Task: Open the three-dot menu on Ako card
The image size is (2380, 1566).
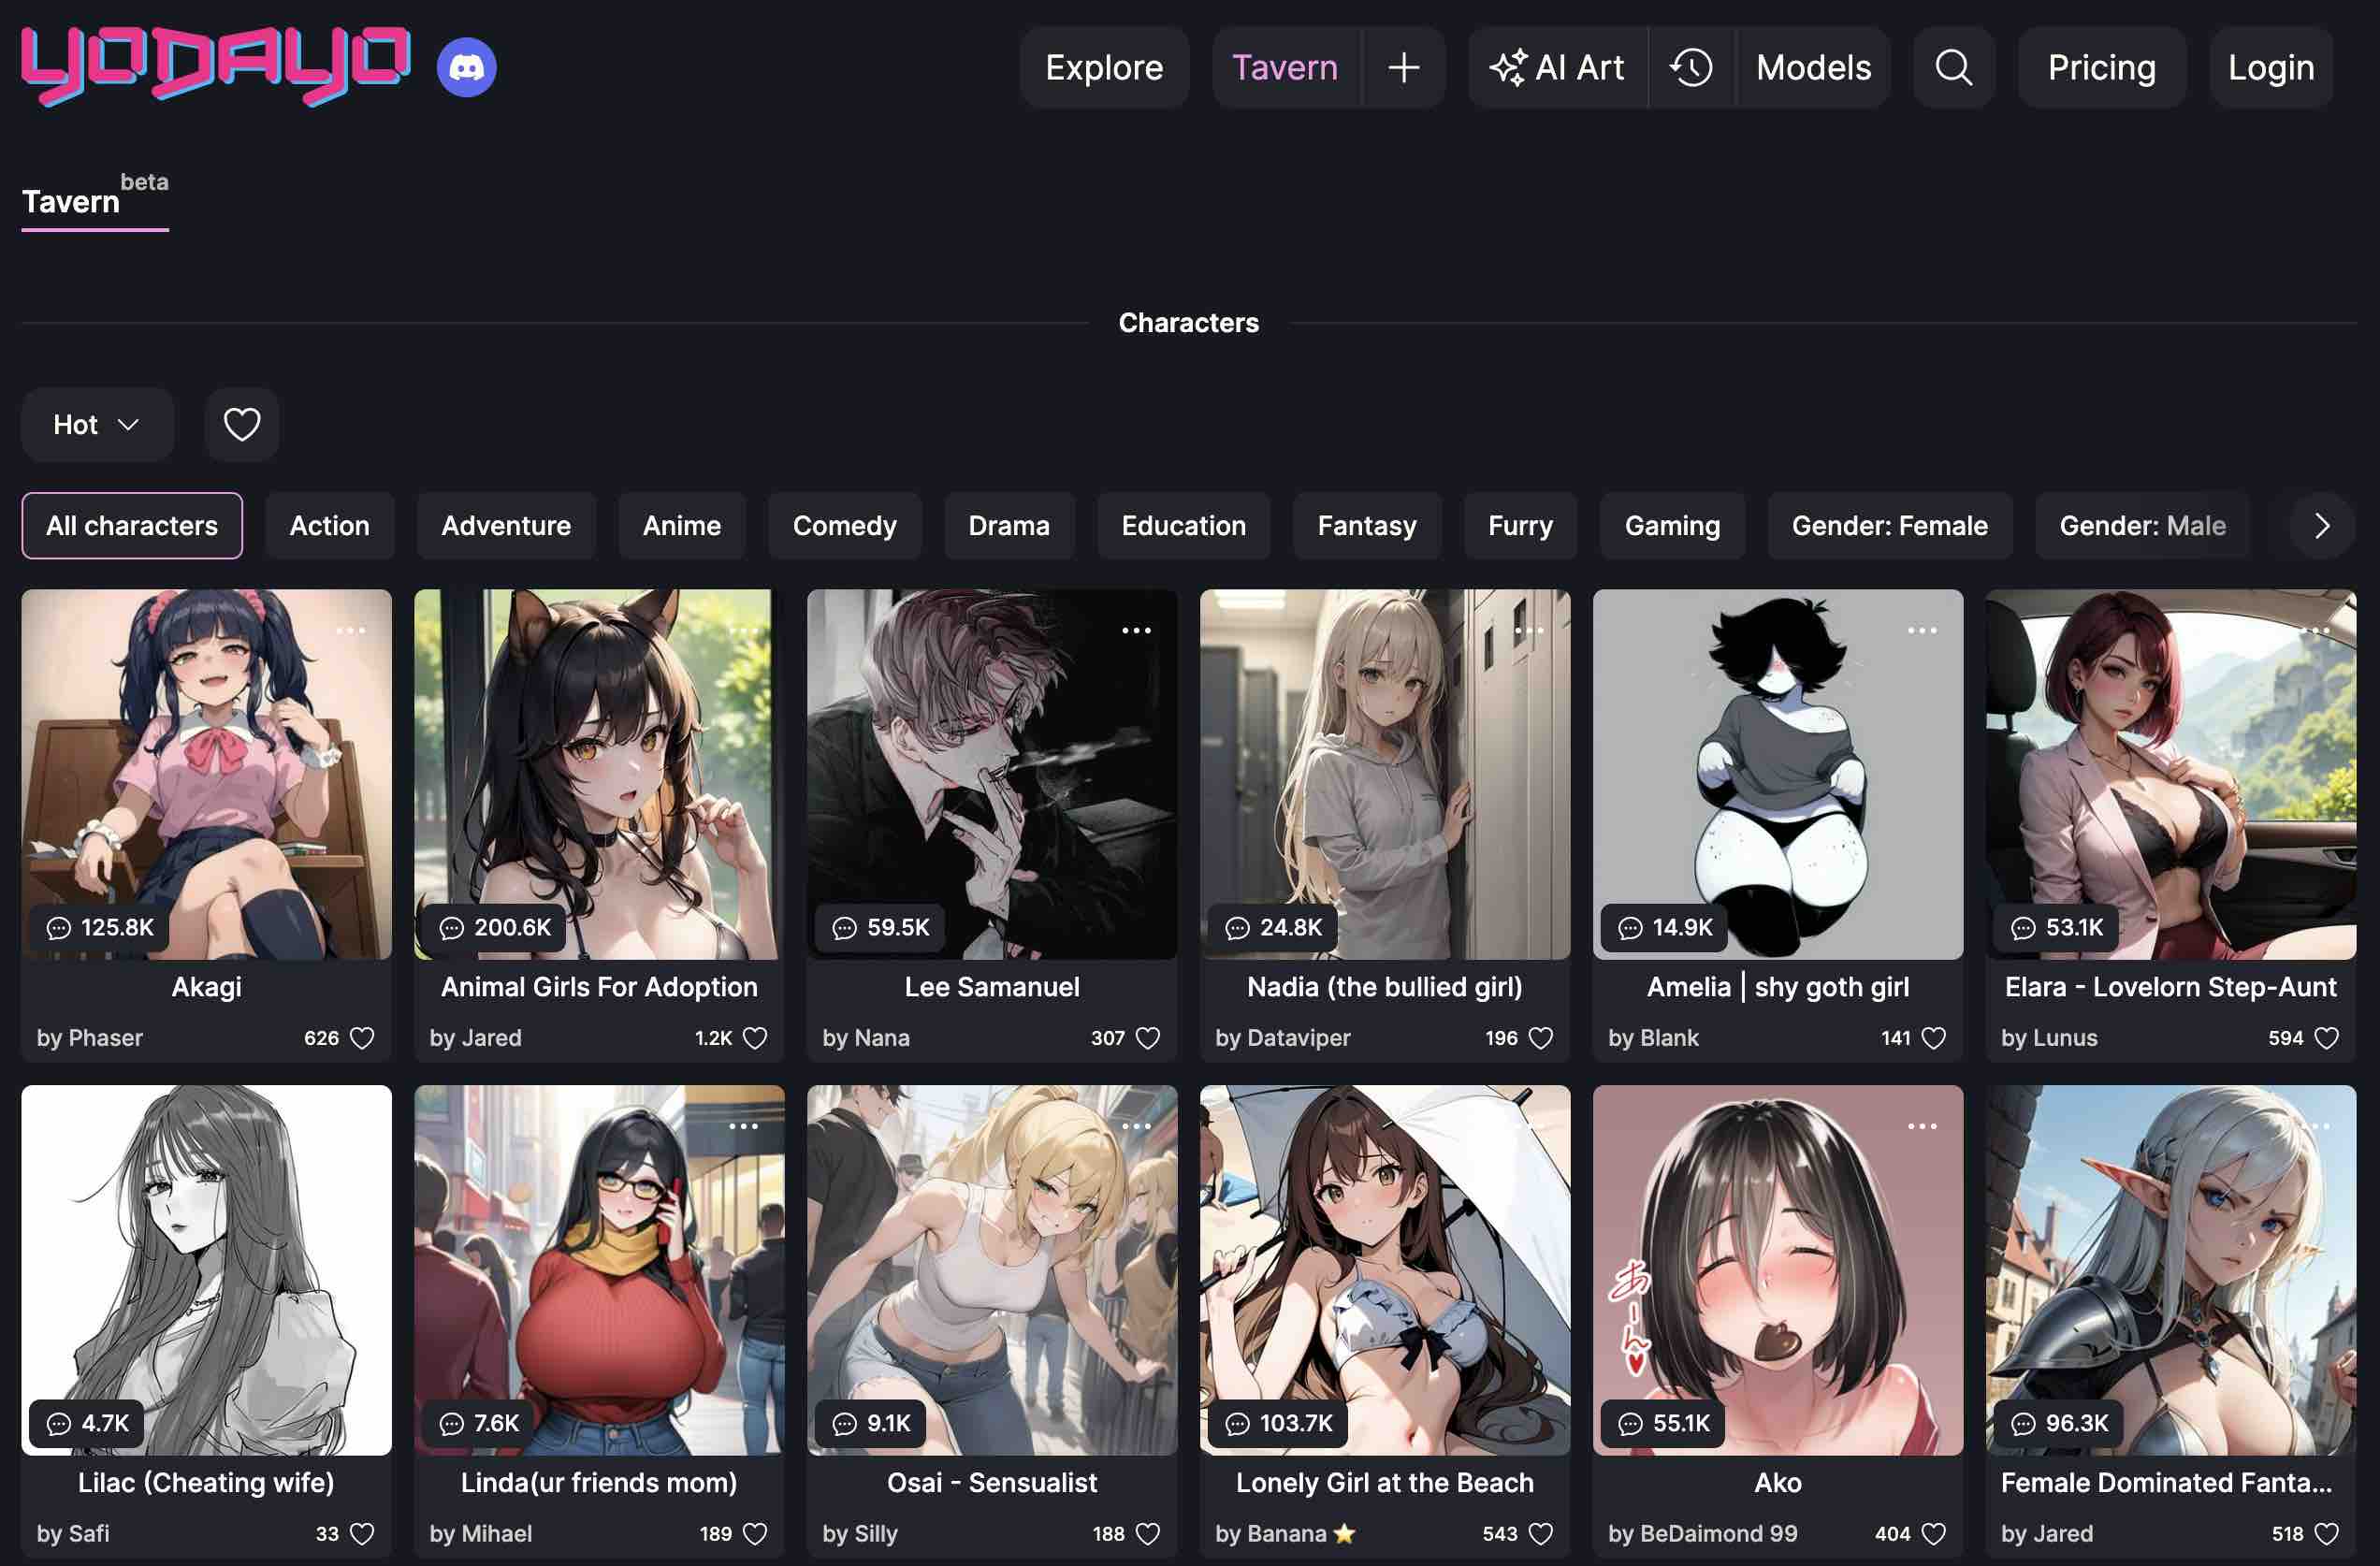Action: pyautogui.click(x=1922, y=1126)
